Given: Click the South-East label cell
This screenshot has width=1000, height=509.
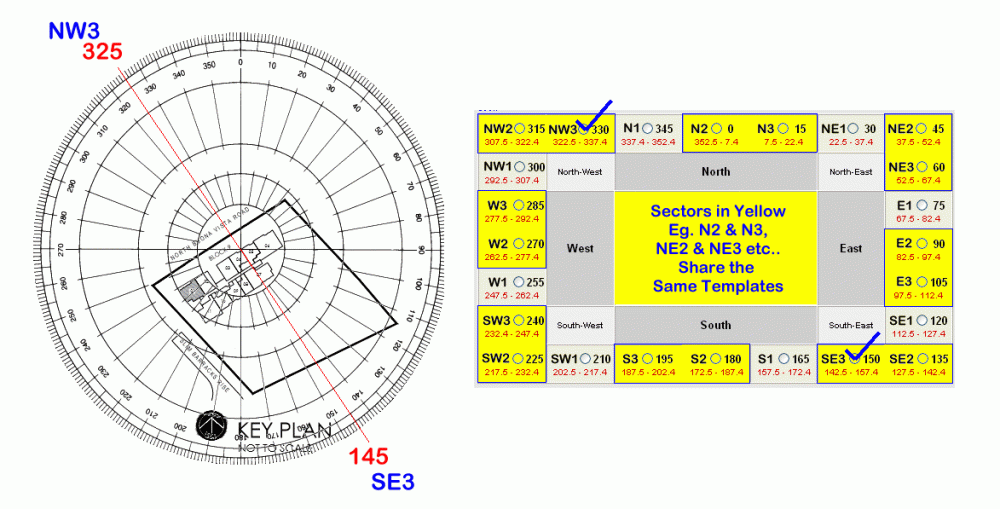Looking at the screenshot, I should [850, 325].
